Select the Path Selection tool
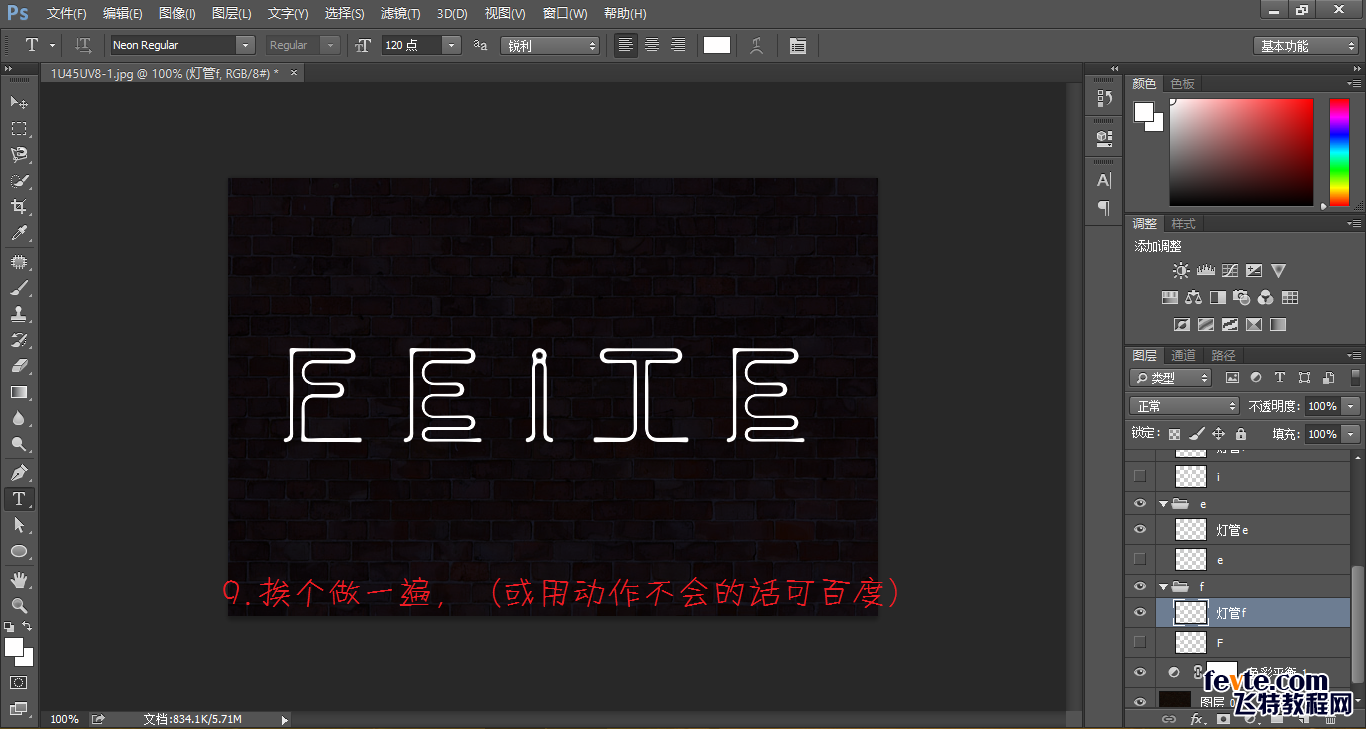The height and width of the screenshot is (729, 1366). point(19,525)
